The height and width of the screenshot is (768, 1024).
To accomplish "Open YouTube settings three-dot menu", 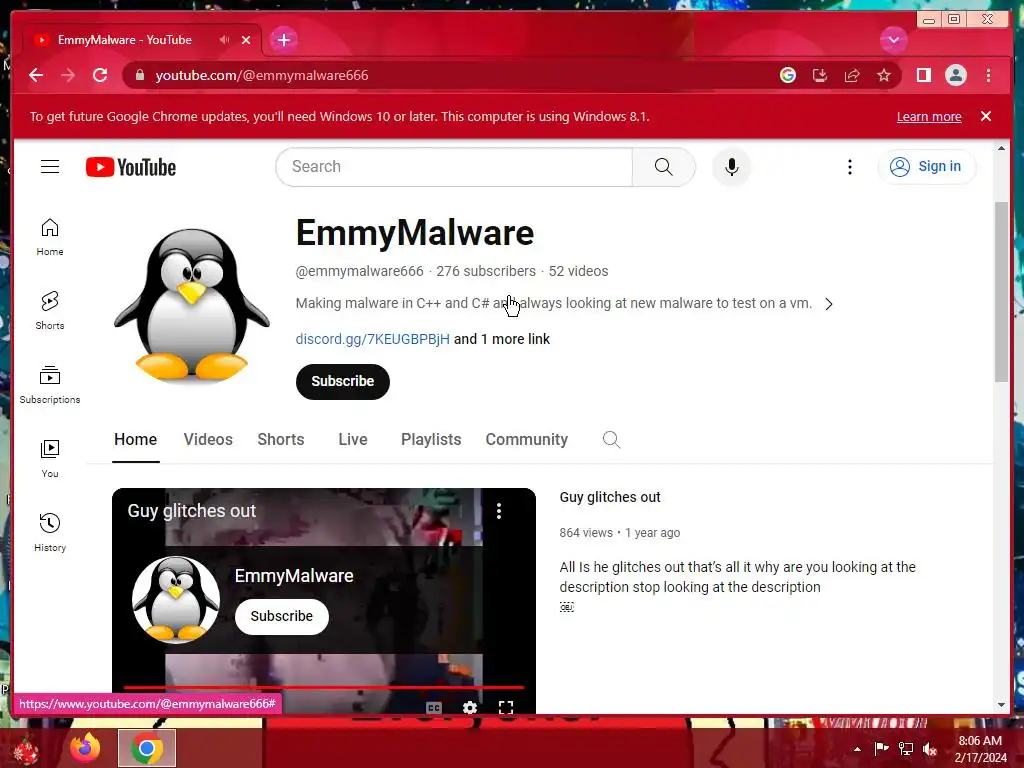I will pyautogui.click(x=850, y=167).
